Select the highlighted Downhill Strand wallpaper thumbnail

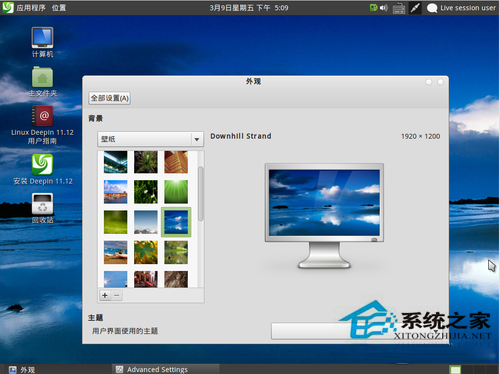click(x=176, y=222)
